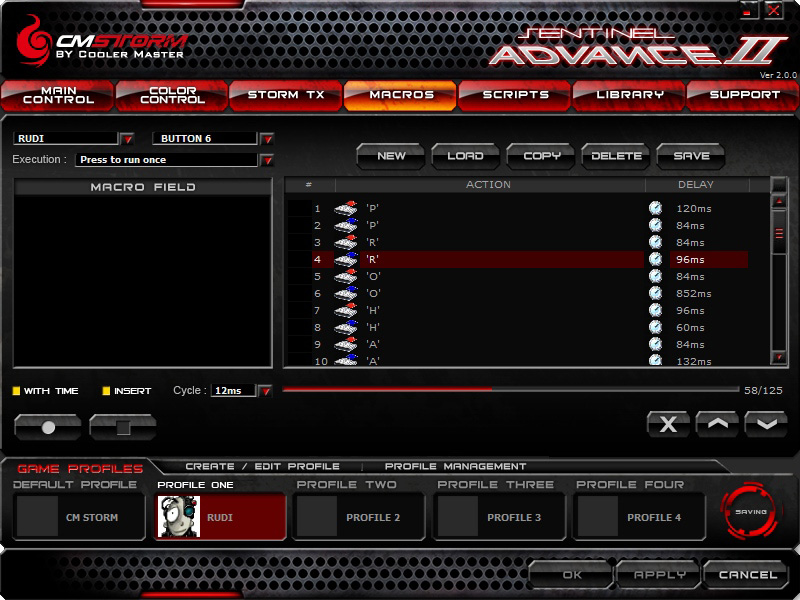
Task: Stop recording with the square stop button
Action: 123,427
